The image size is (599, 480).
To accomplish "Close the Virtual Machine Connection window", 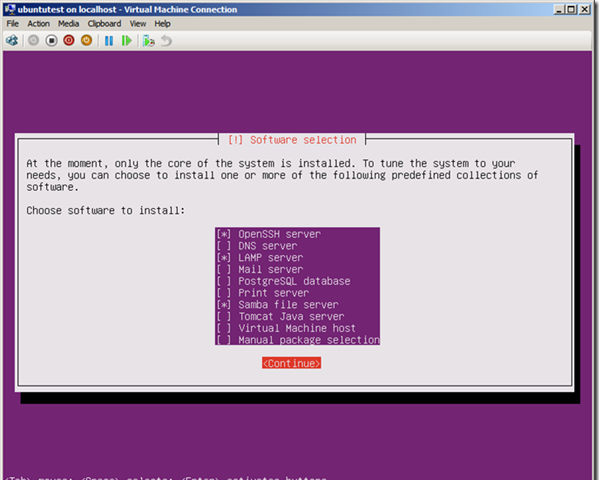I will [x=585, y=9].
